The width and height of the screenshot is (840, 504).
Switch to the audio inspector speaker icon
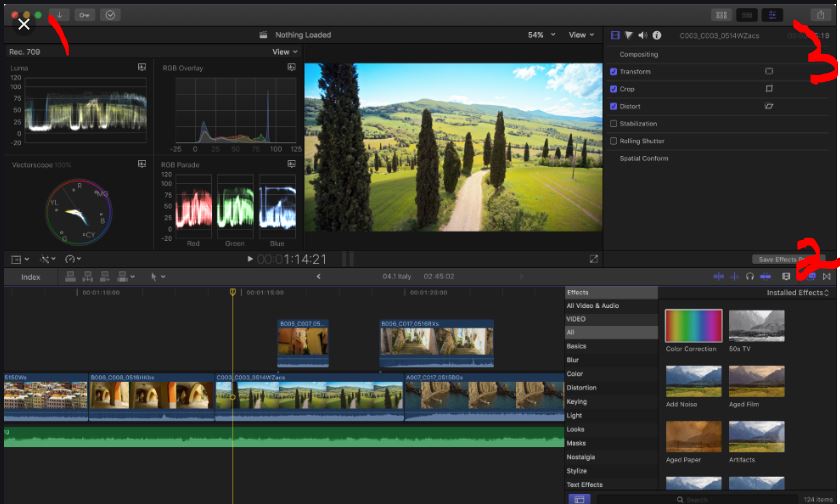642,35
